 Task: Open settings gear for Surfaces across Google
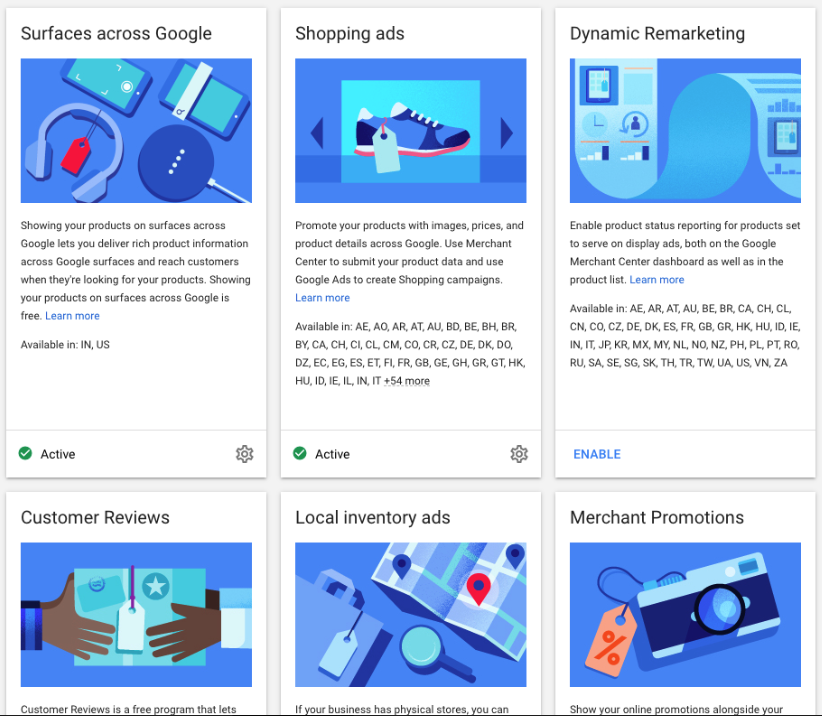[x=244, y=454]
